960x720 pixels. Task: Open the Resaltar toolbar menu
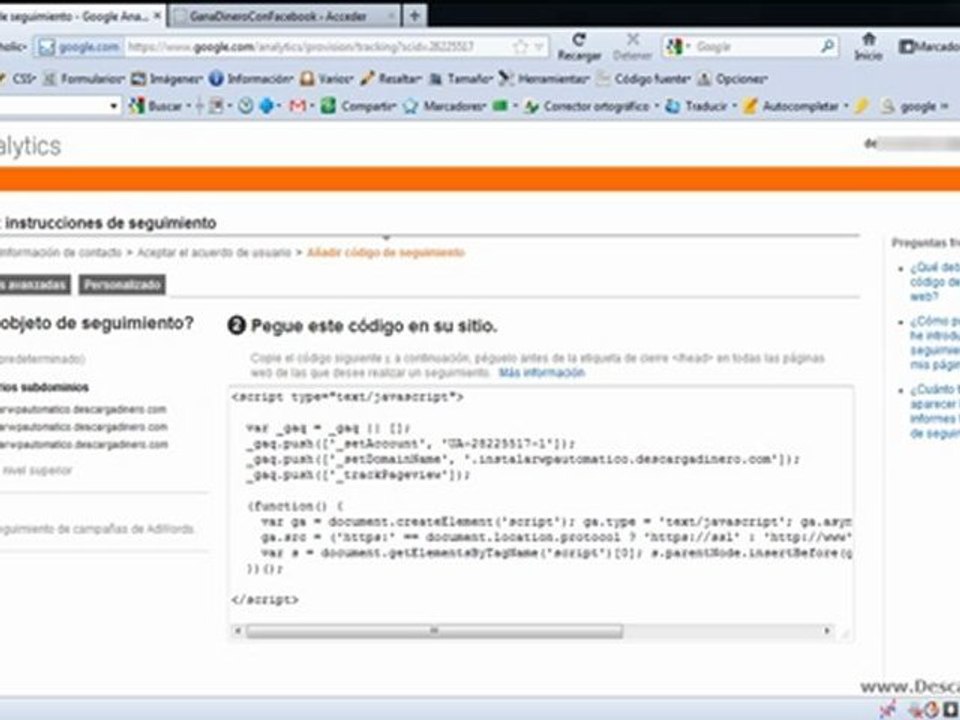pyautogui.click(x=391, y=79)
